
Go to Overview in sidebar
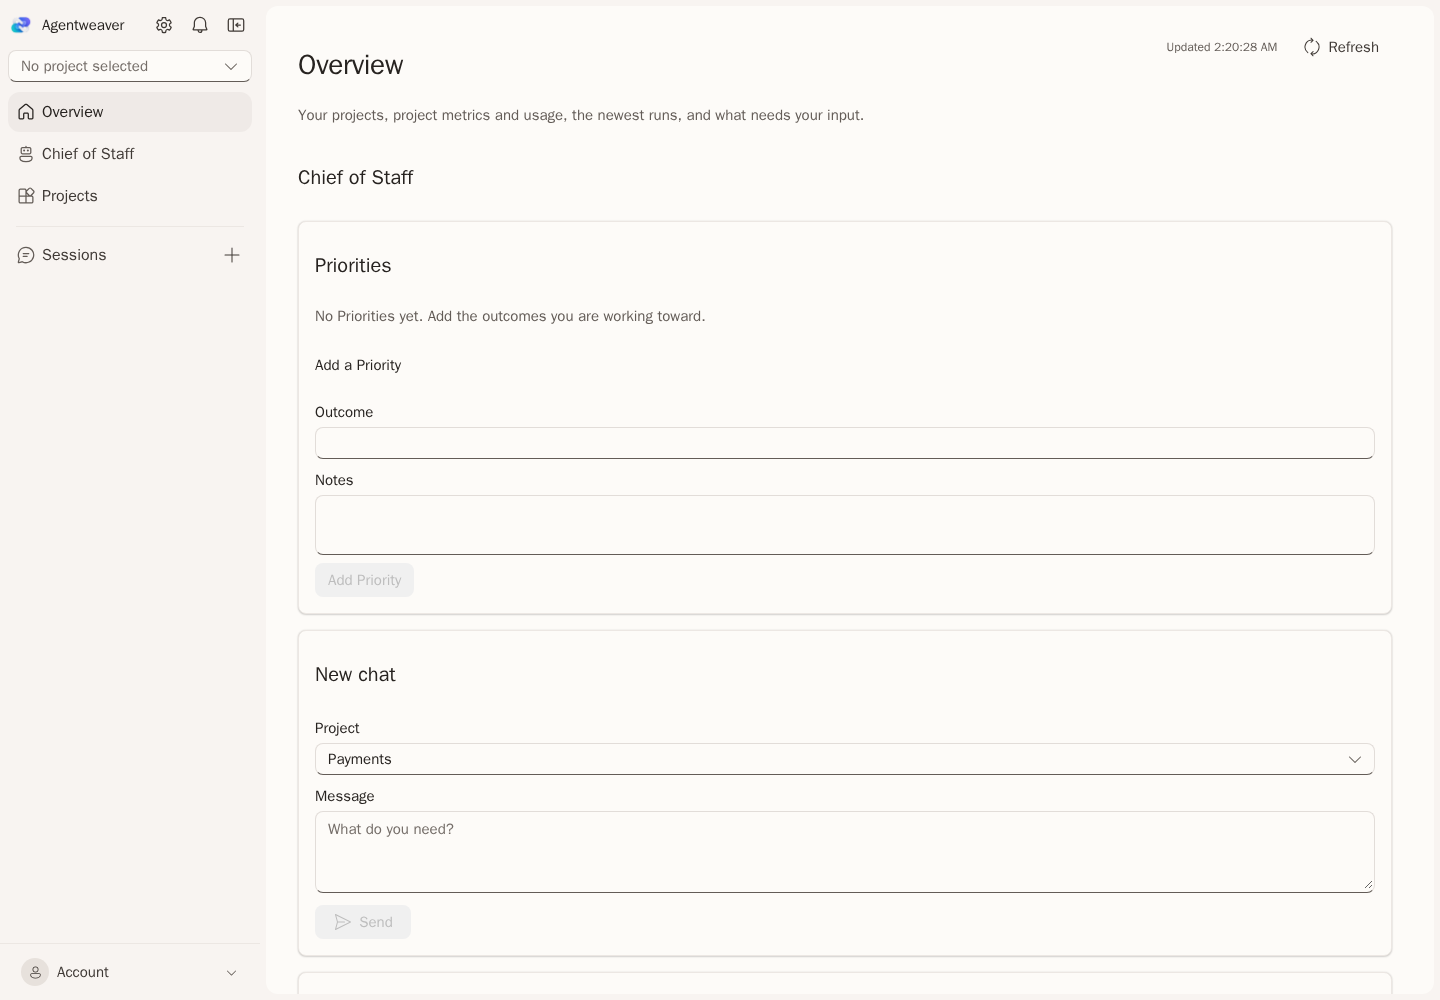[130, 112]
